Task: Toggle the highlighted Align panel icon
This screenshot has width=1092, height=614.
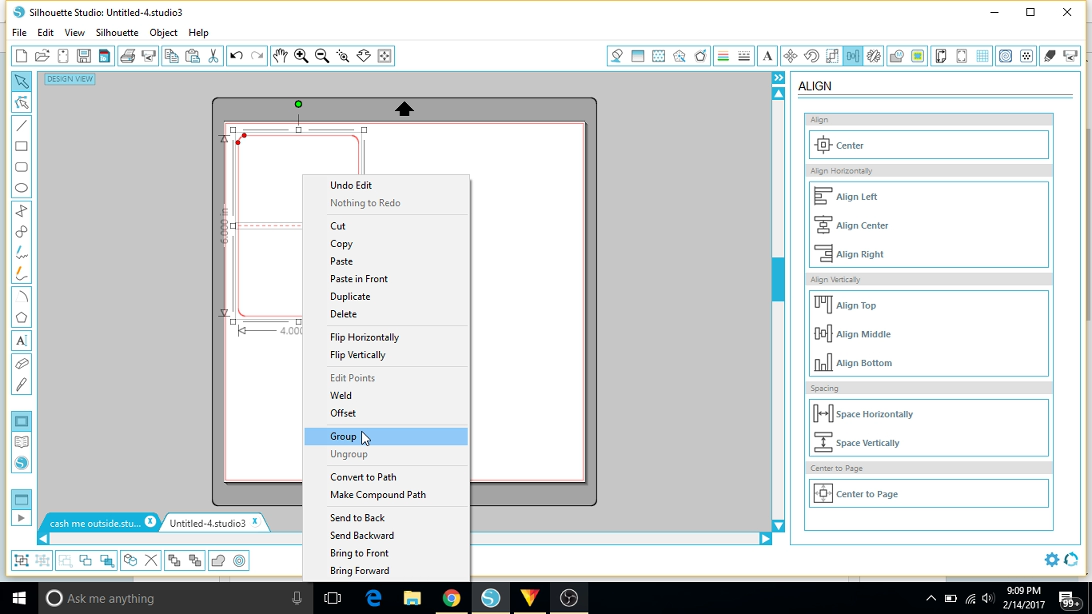Action: coord(853,56)
